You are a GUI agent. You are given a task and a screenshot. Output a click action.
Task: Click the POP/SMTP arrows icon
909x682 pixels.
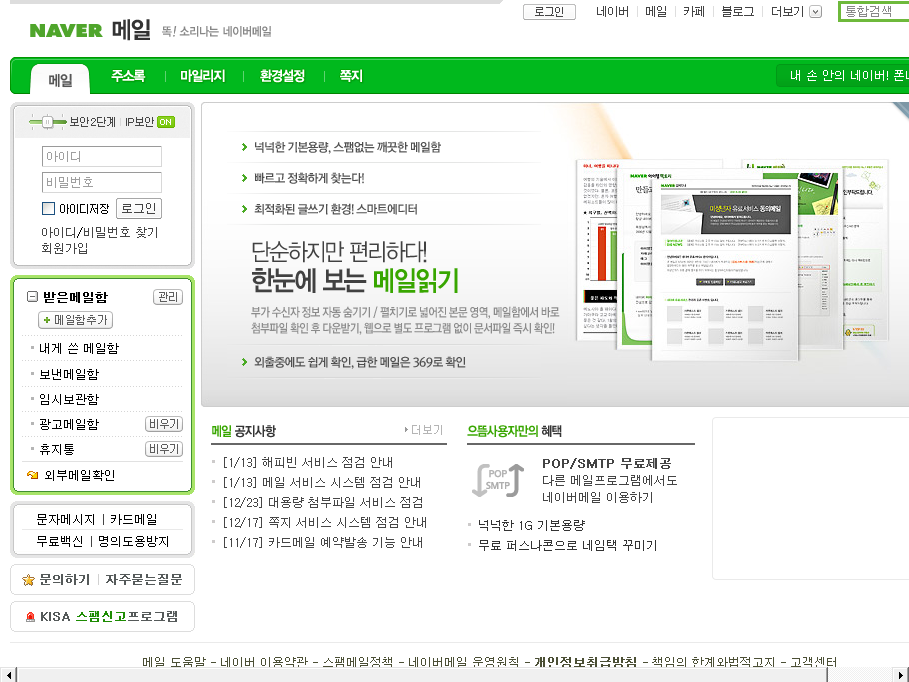pyautogui.click(x=499, y=480)
